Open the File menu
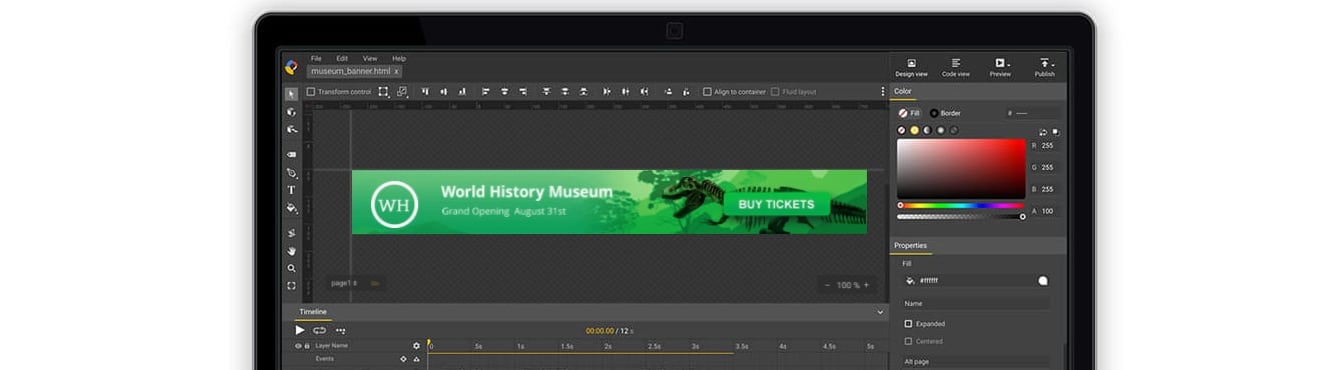Screen dimensions: 1329x370 point(316,59)
